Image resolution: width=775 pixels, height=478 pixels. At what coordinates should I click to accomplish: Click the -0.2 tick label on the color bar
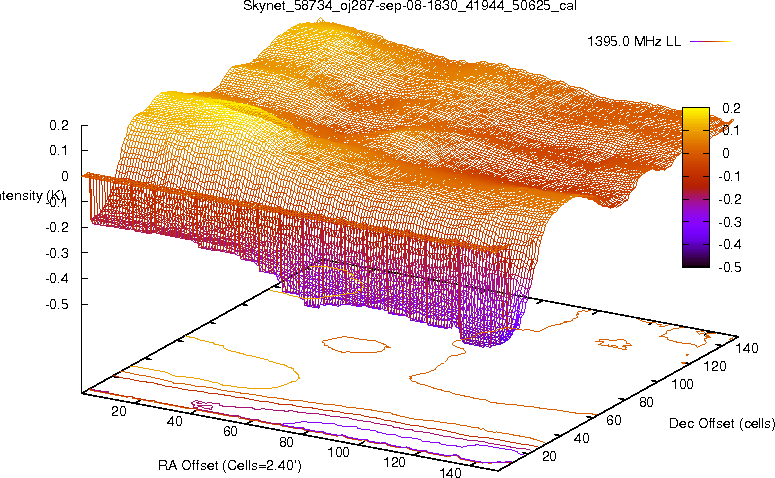[x=729, y=199]
